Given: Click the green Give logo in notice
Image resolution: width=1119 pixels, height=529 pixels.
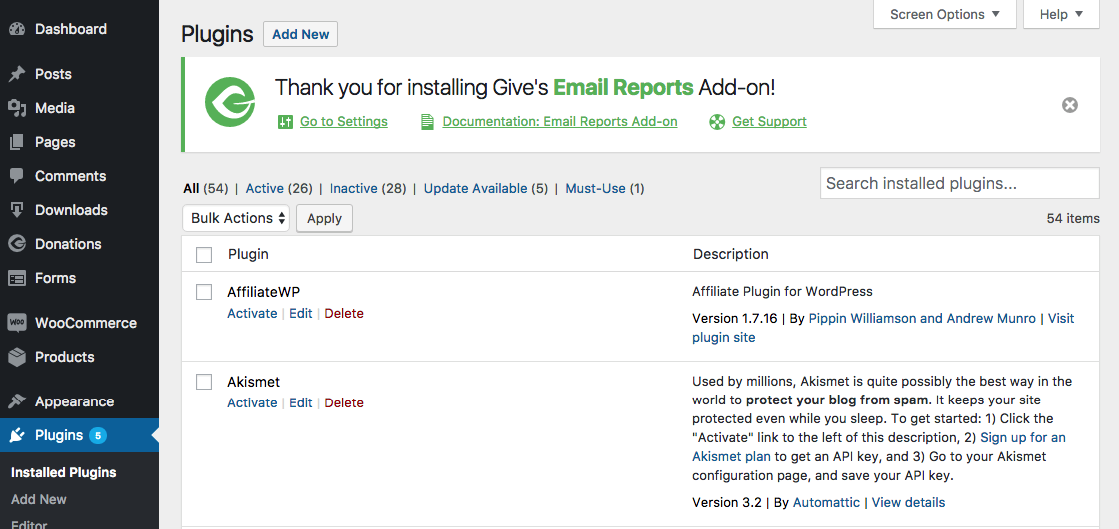Looking at the screenshot, I should 230,103.
